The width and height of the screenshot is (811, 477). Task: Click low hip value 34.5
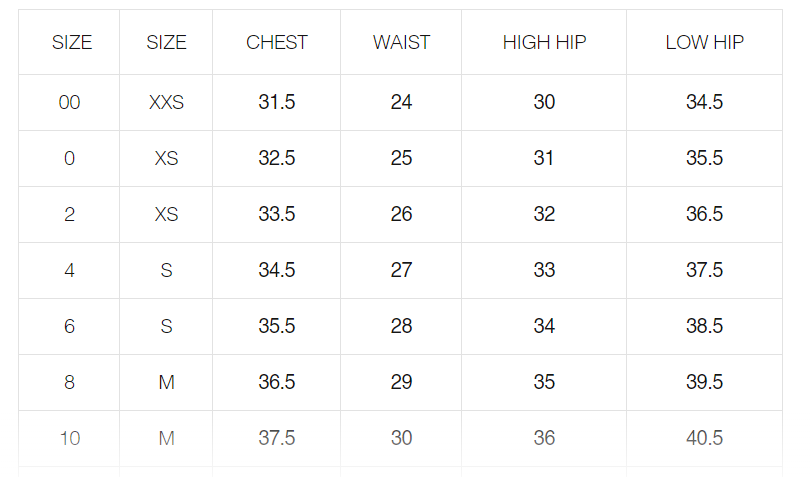(704, 102)
